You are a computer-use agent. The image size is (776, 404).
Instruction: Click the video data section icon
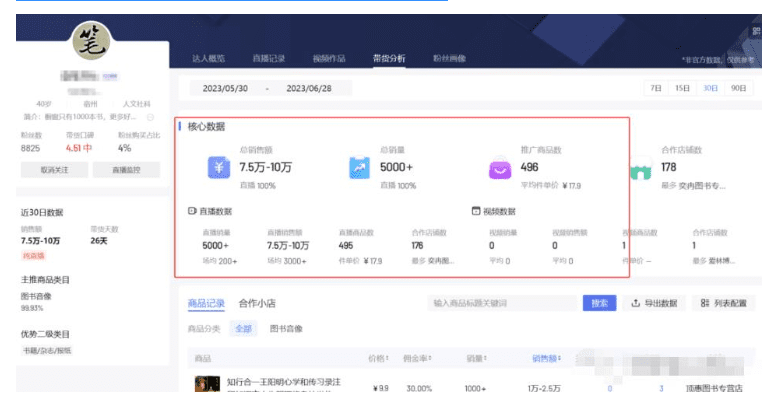click(x=475, y=212)
